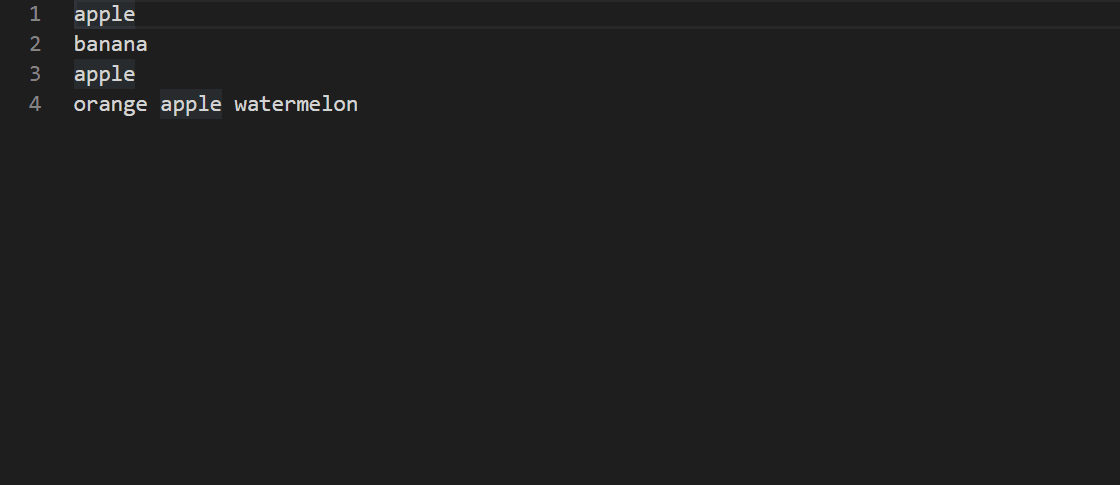This screenshot has height=485, width=1120.
Task: Click the word apple on line 3
Action: [104, 74]
